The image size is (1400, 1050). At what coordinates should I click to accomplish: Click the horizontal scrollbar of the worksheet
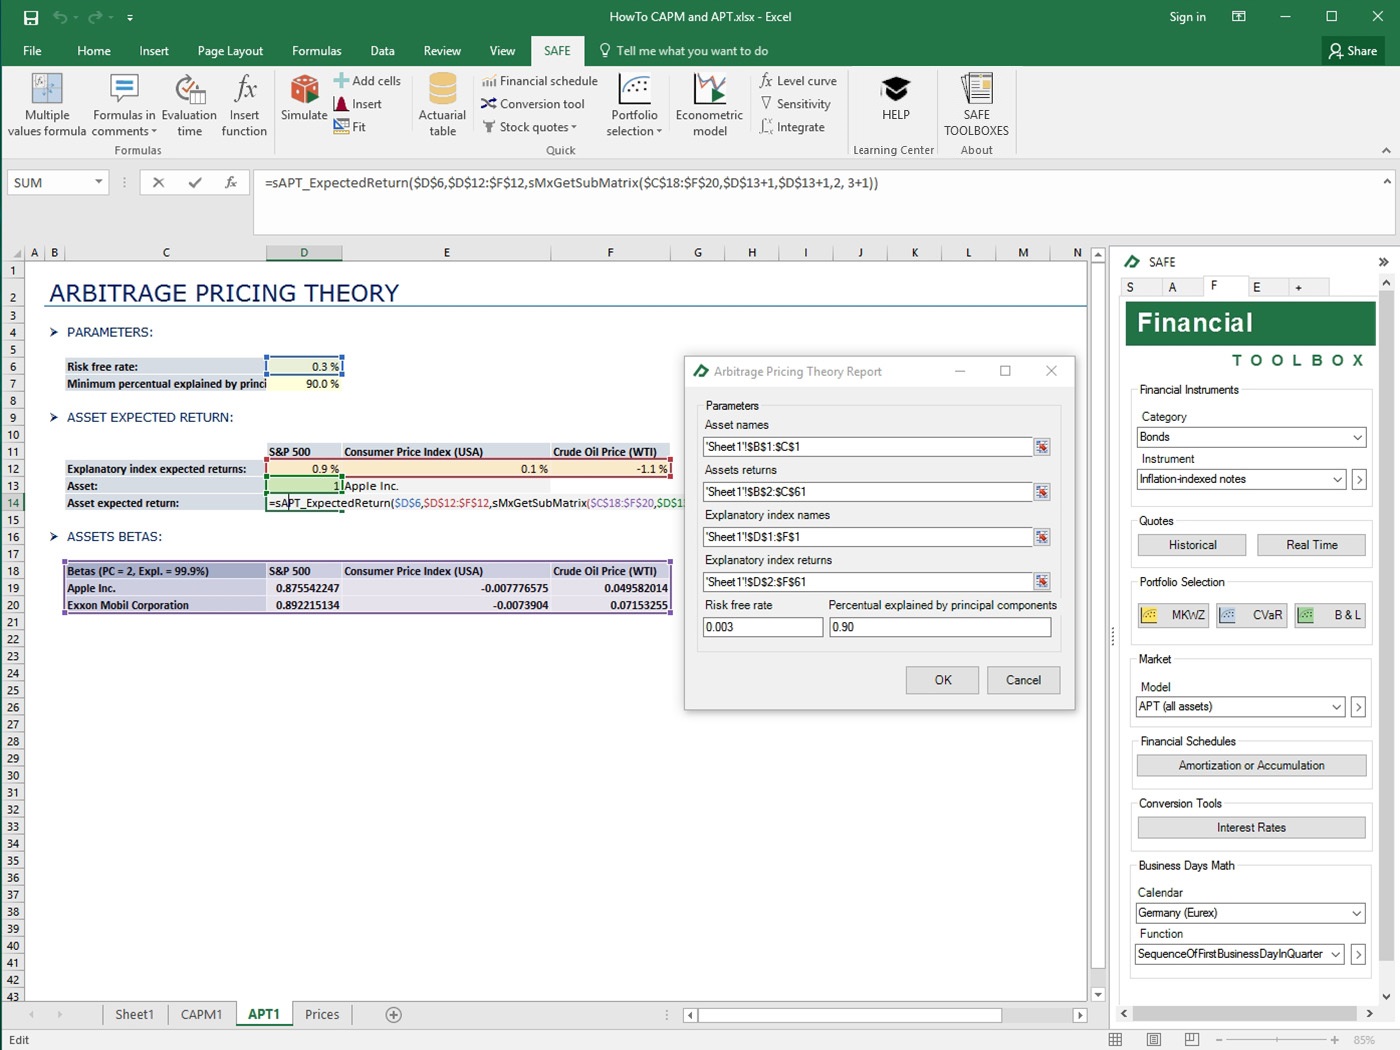(x=850, y=1015)
